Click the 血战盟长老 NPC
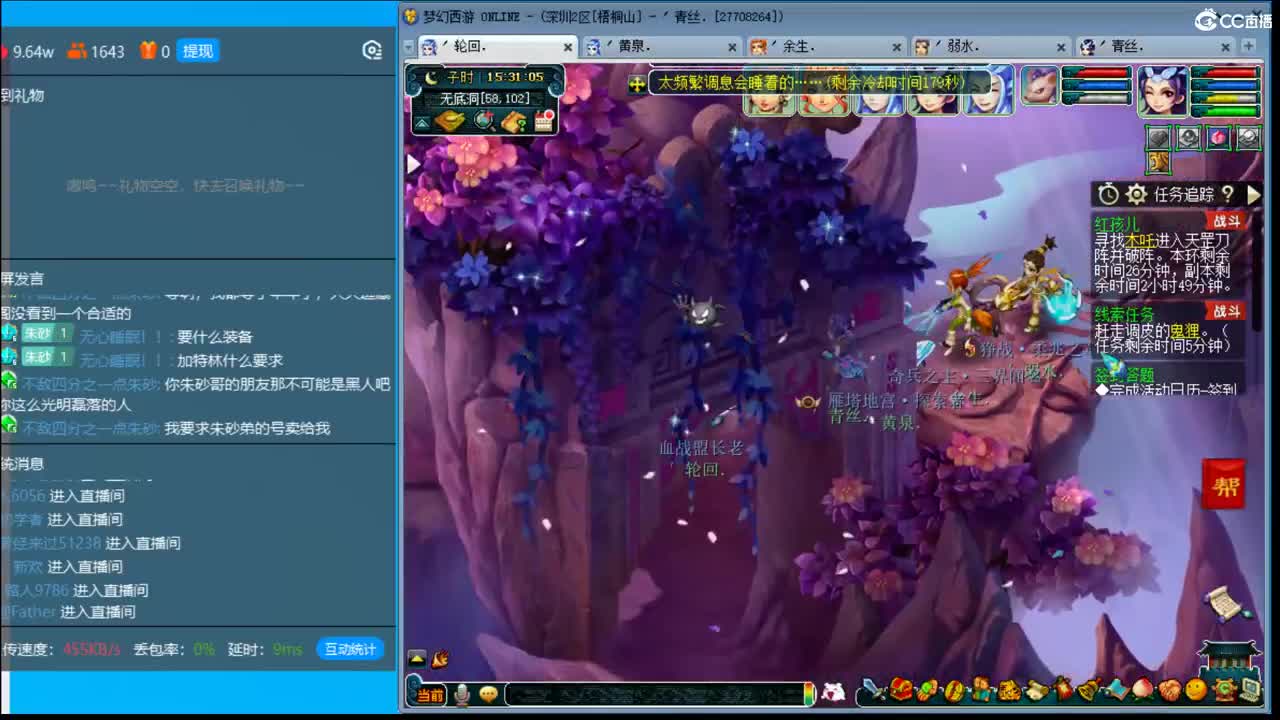 [x=703, y=449]
